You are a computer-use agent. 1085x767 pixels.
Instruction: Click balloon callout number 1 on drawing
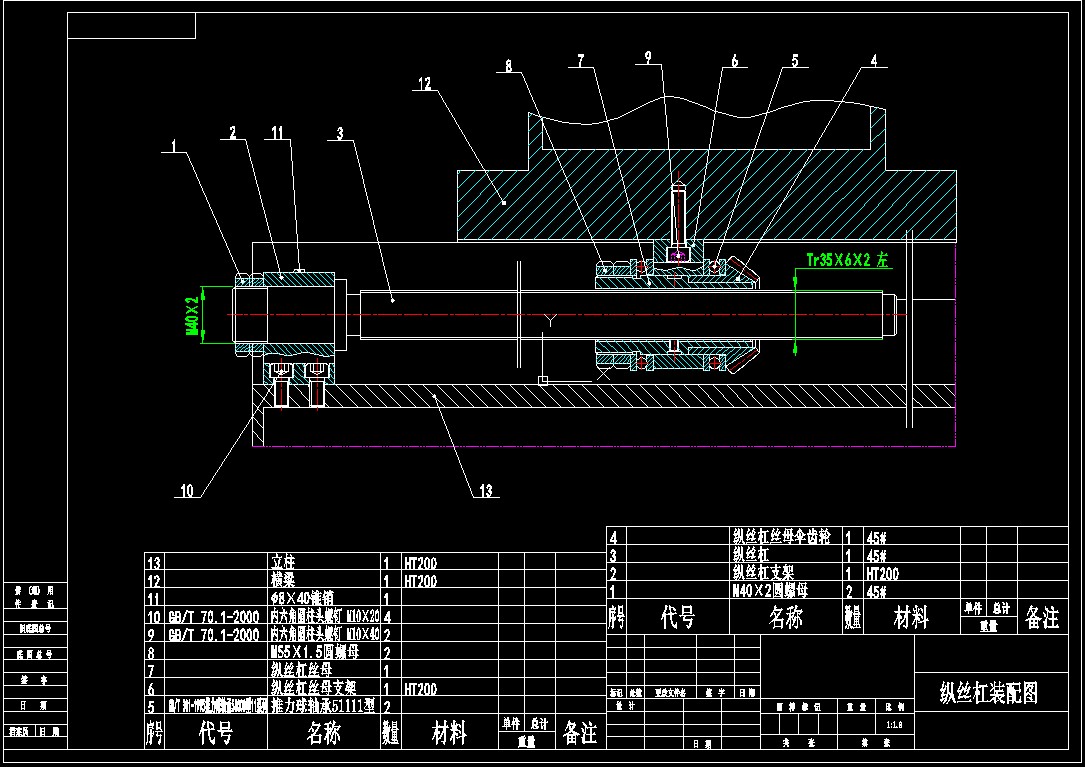click(x=174, y=145)
